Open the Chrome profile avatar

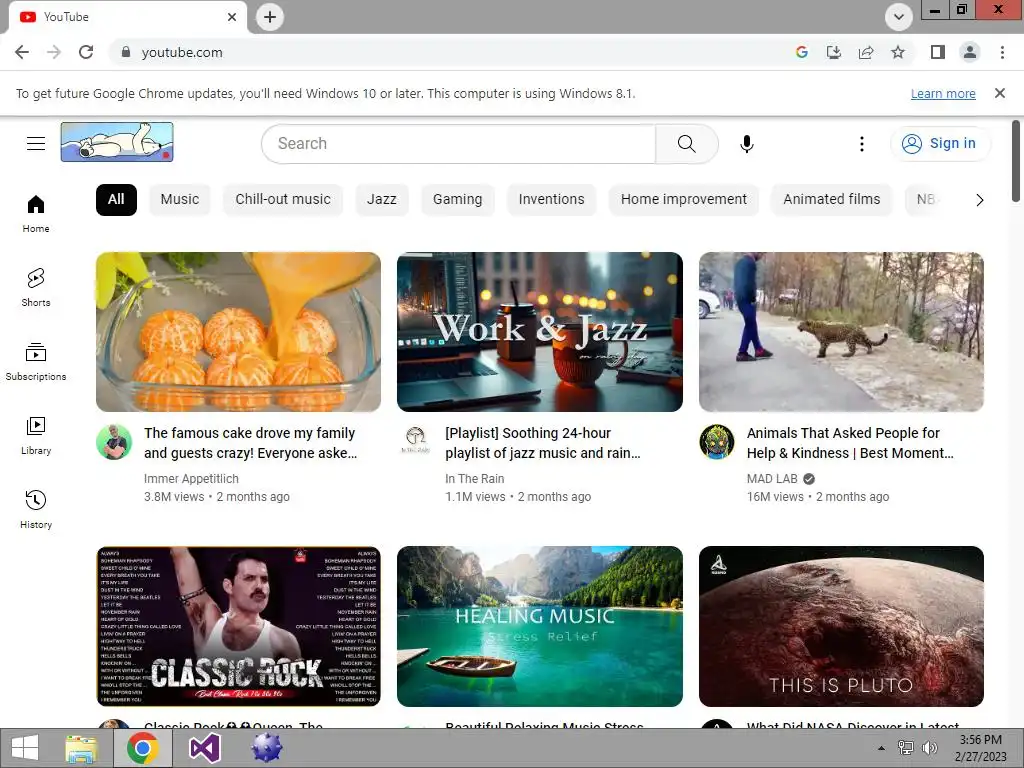(970, 52)
